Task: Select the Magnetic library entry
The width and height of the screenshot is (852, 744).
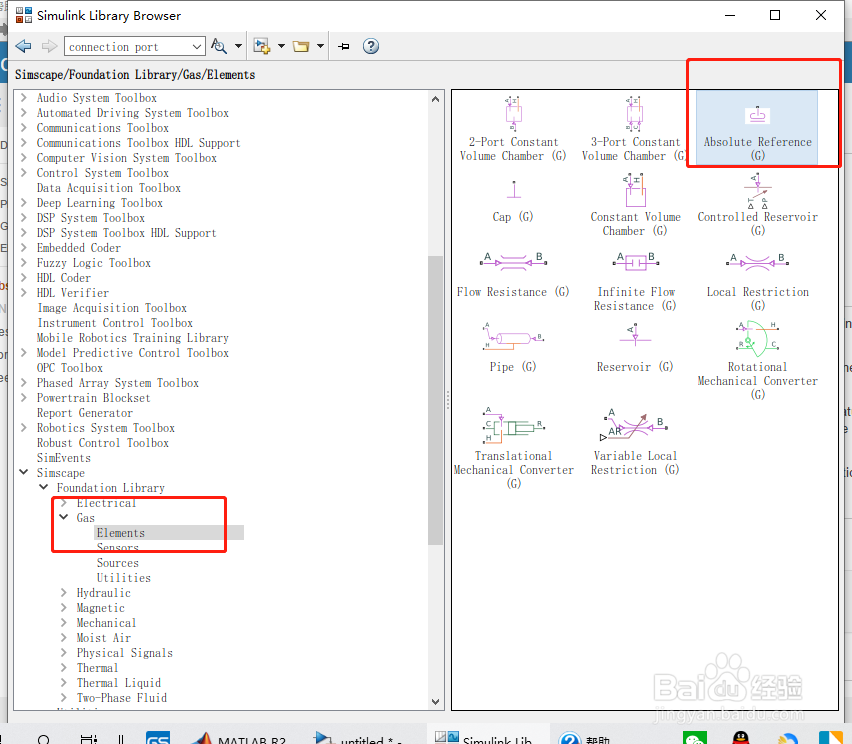Action: (101, 608)
